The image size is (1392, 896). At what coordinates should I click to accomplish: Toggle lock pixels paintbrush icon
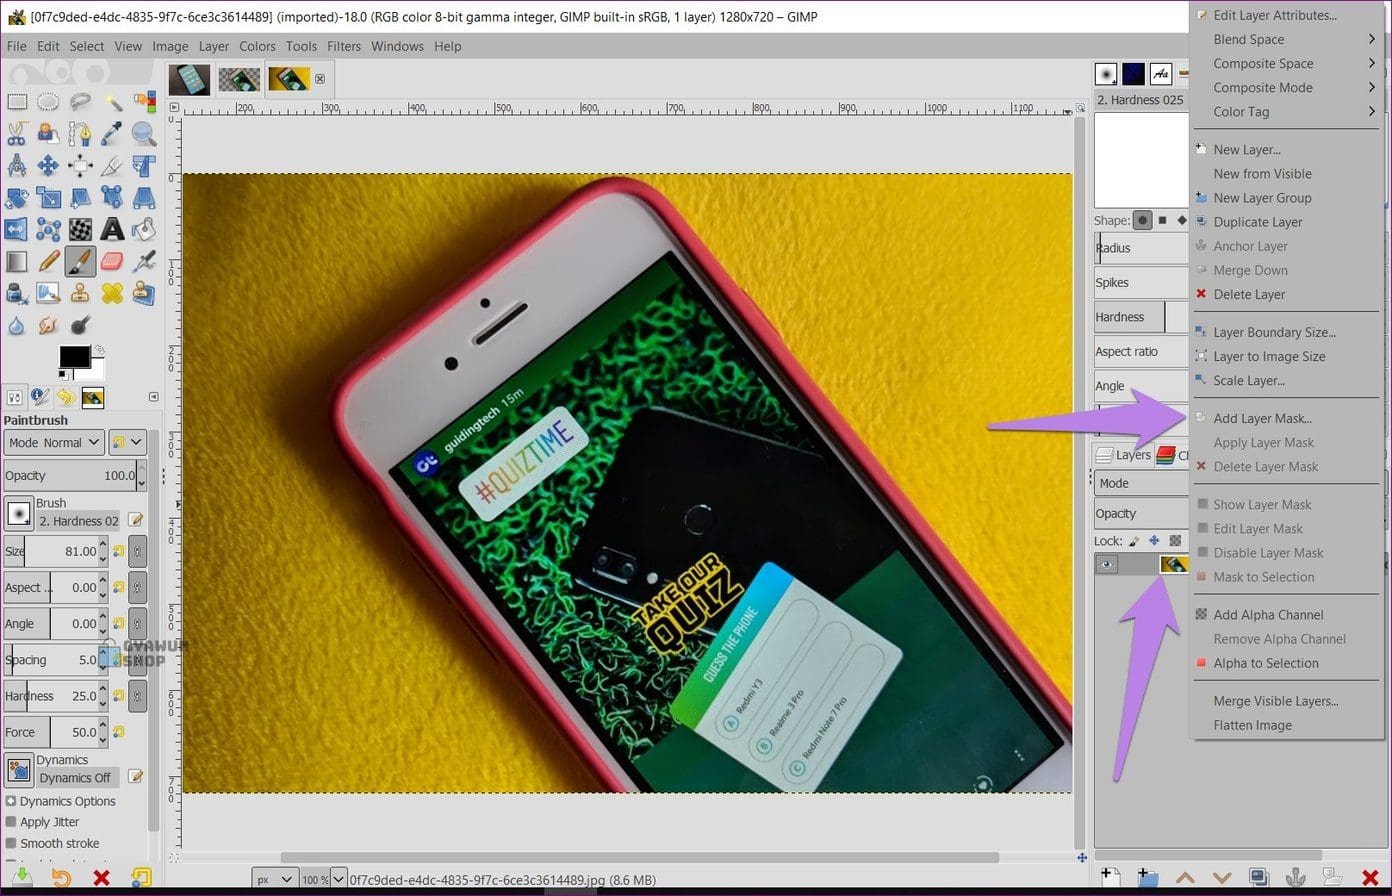[x=1135, y=541]
